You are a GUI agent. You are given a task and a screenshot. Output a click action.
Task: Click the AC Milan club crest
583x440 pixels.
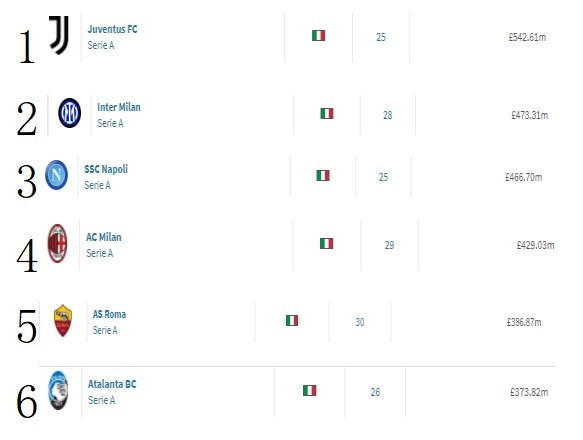coord(57,244)
